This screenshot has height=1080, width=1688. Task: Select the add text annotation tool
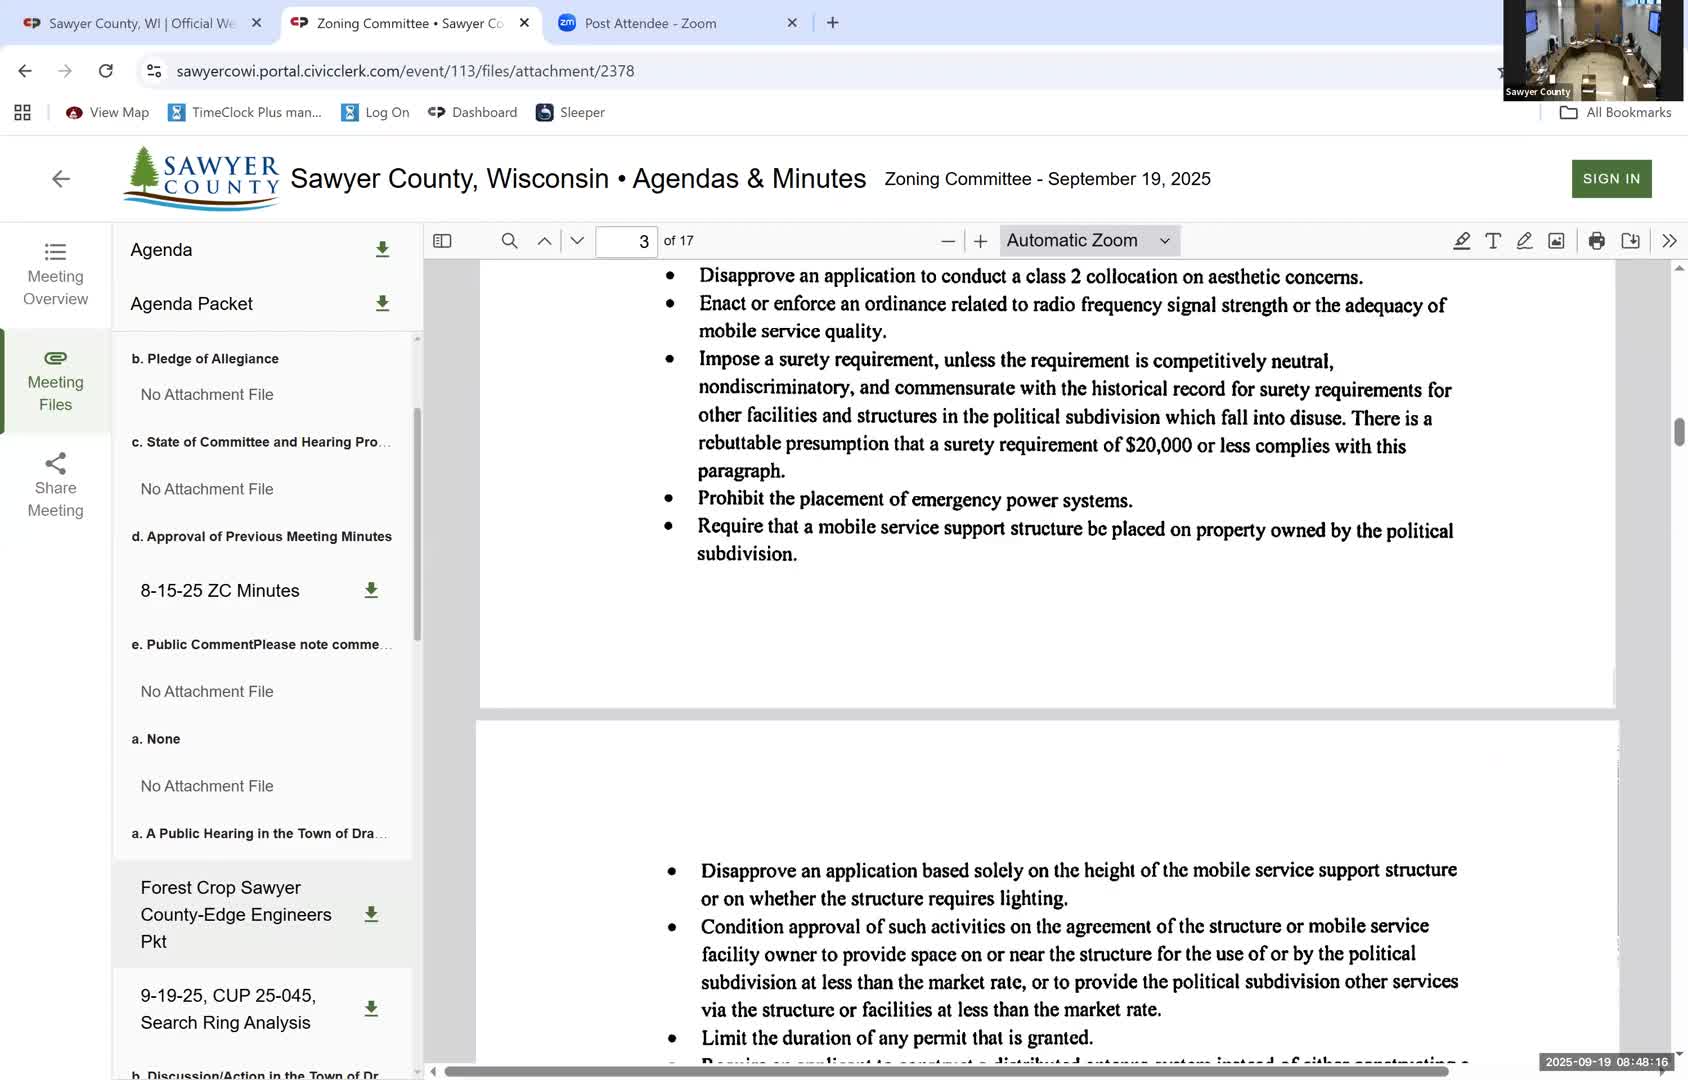[1493, 241]
